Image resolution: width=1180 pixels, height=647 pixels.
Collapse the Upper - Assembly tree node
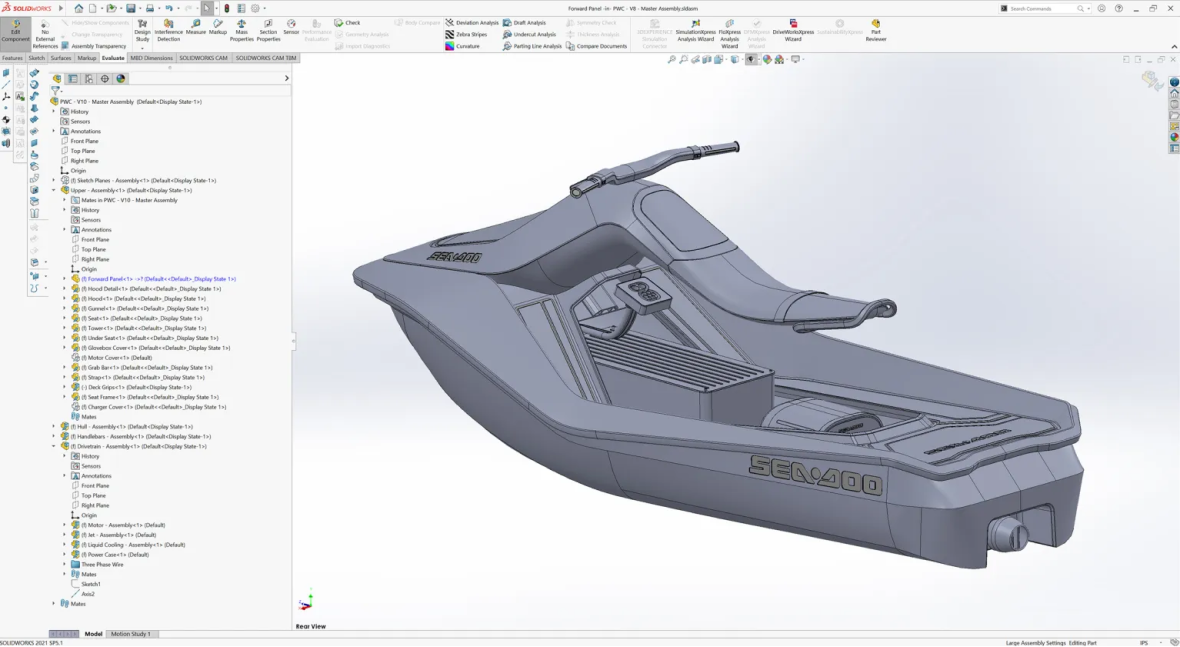click(x=54, y=190)
